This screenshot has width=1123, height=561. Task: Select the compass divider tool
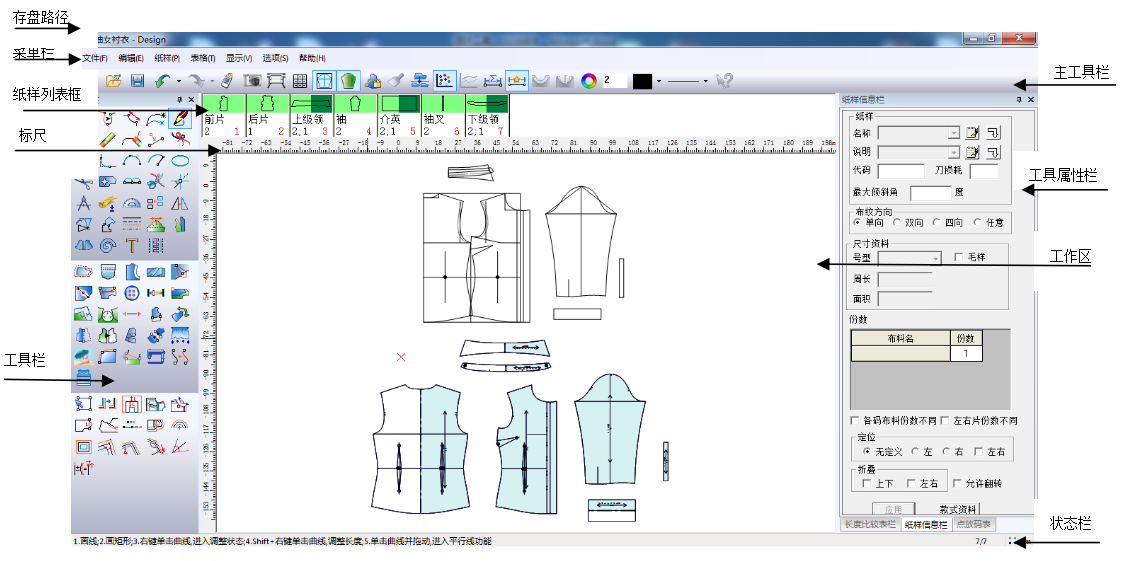(84, 203)
